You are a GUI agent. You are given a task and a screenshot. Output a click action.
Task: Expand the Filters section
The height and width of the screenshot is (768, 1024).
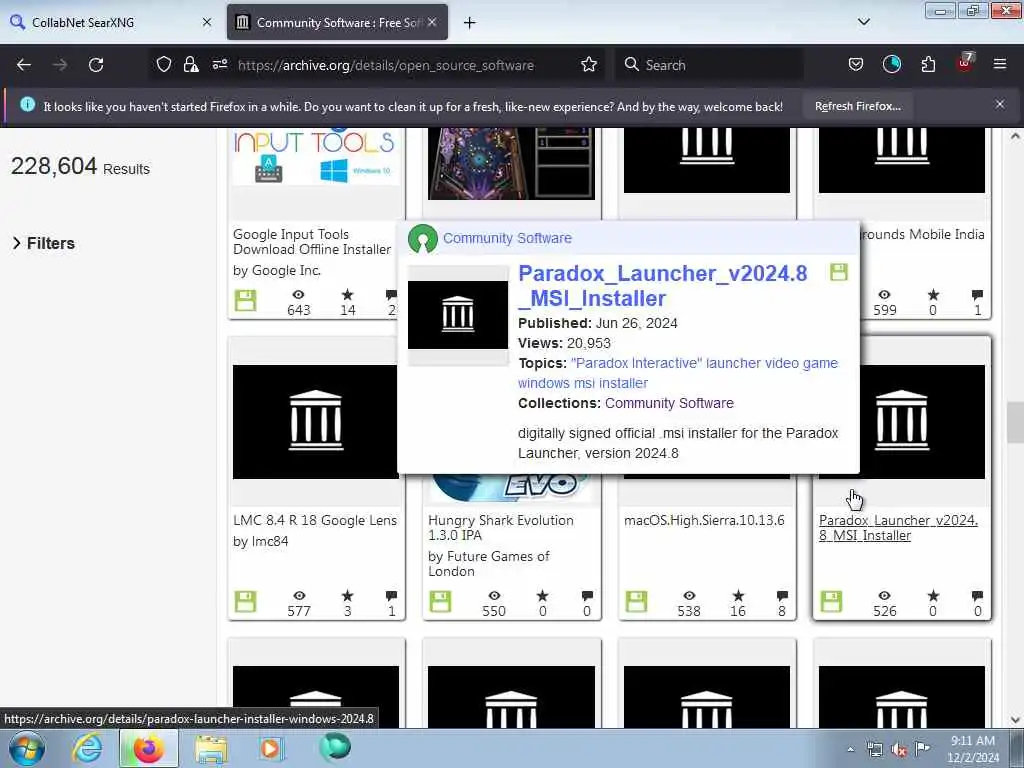point(44,243)
